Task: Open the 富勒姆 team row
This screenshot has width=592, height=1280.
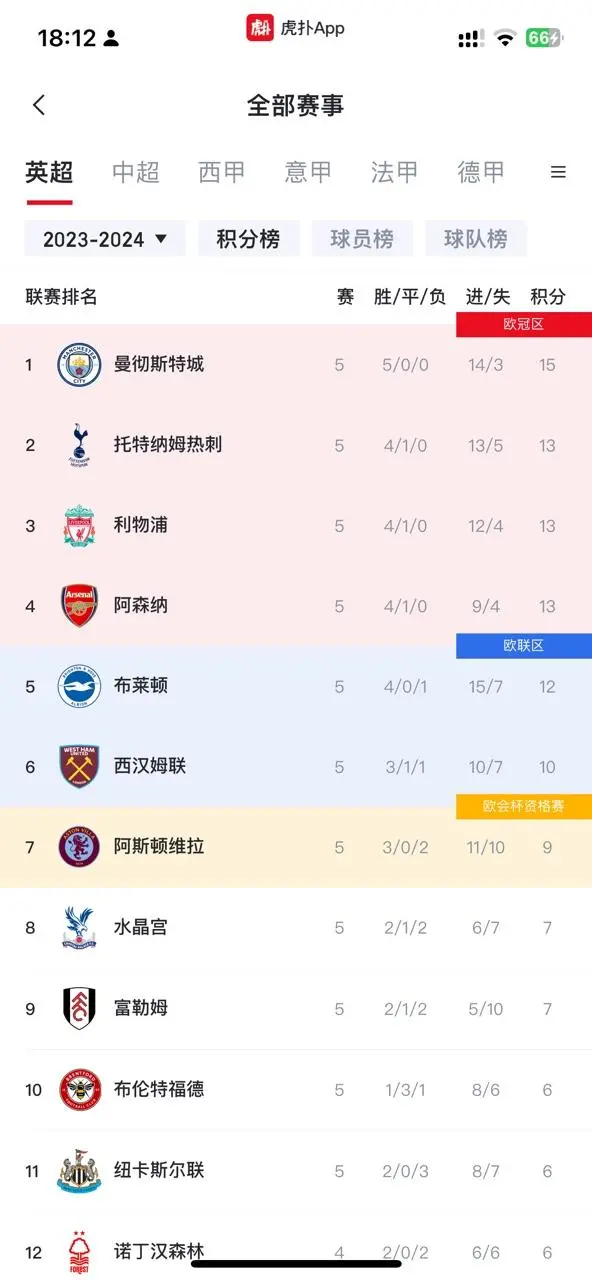Action: 296,1009
